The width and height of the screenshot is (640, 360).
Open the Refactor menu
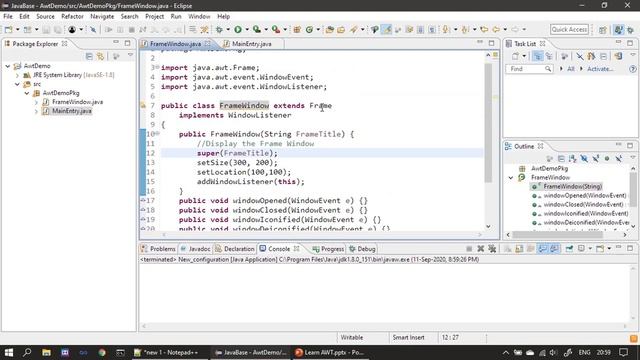tap(72, 16)
